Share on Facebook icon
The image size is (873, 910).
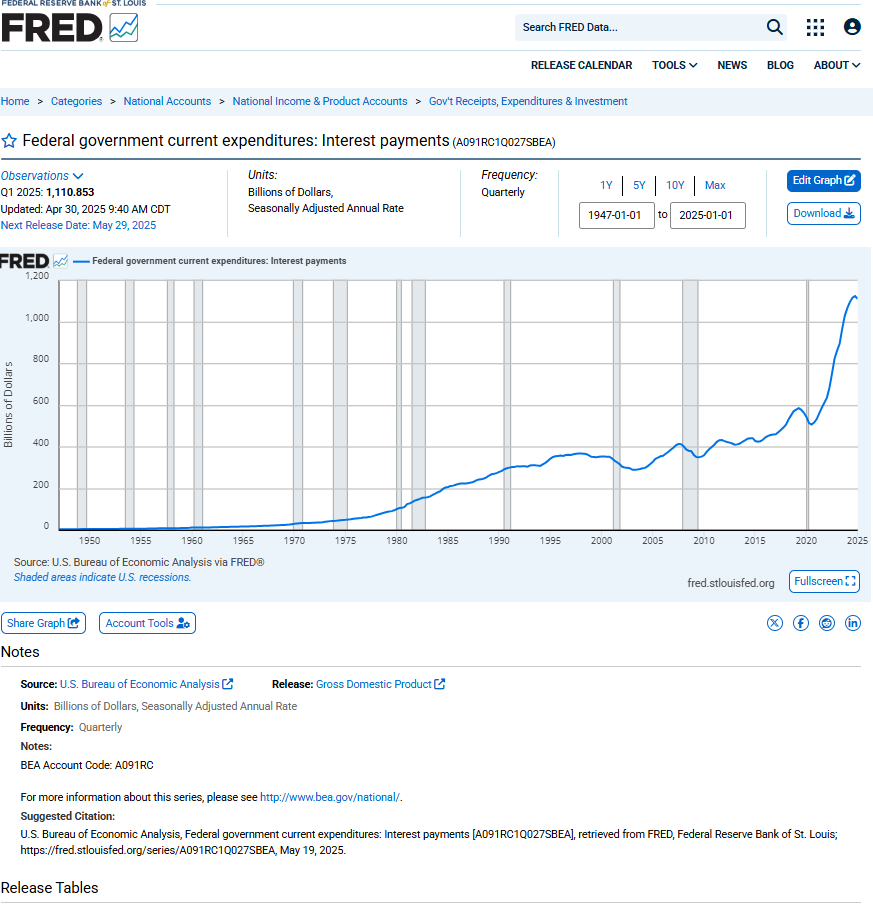[x=801, y=623]
